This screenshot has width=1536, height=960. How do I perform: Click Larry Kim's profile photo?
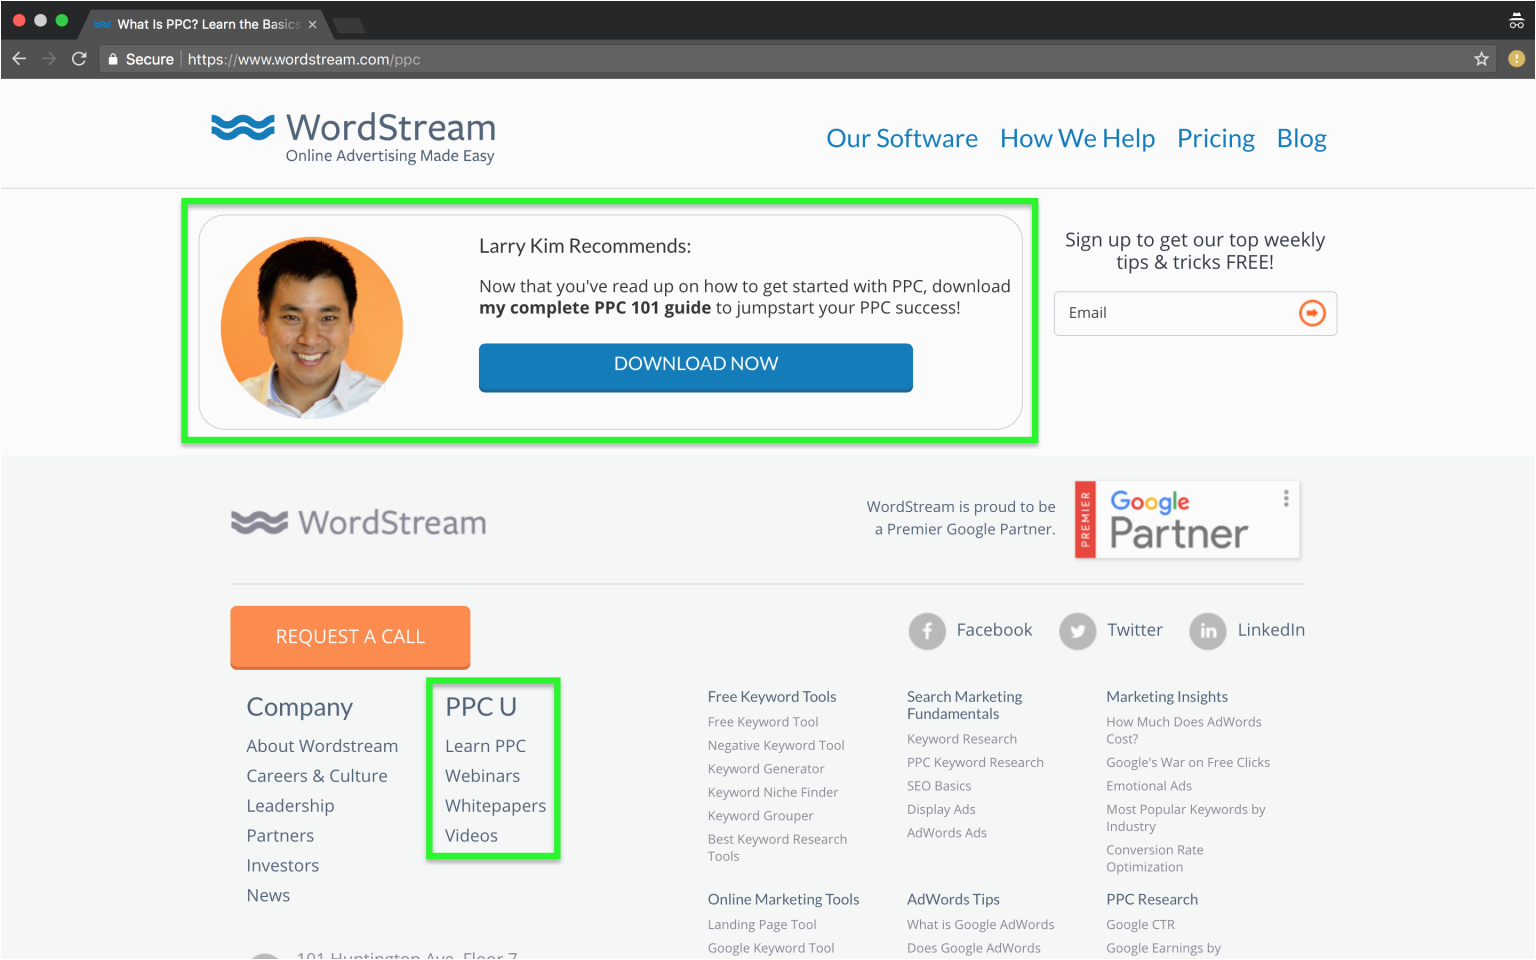pyautogui.click(x=312, y=327)
